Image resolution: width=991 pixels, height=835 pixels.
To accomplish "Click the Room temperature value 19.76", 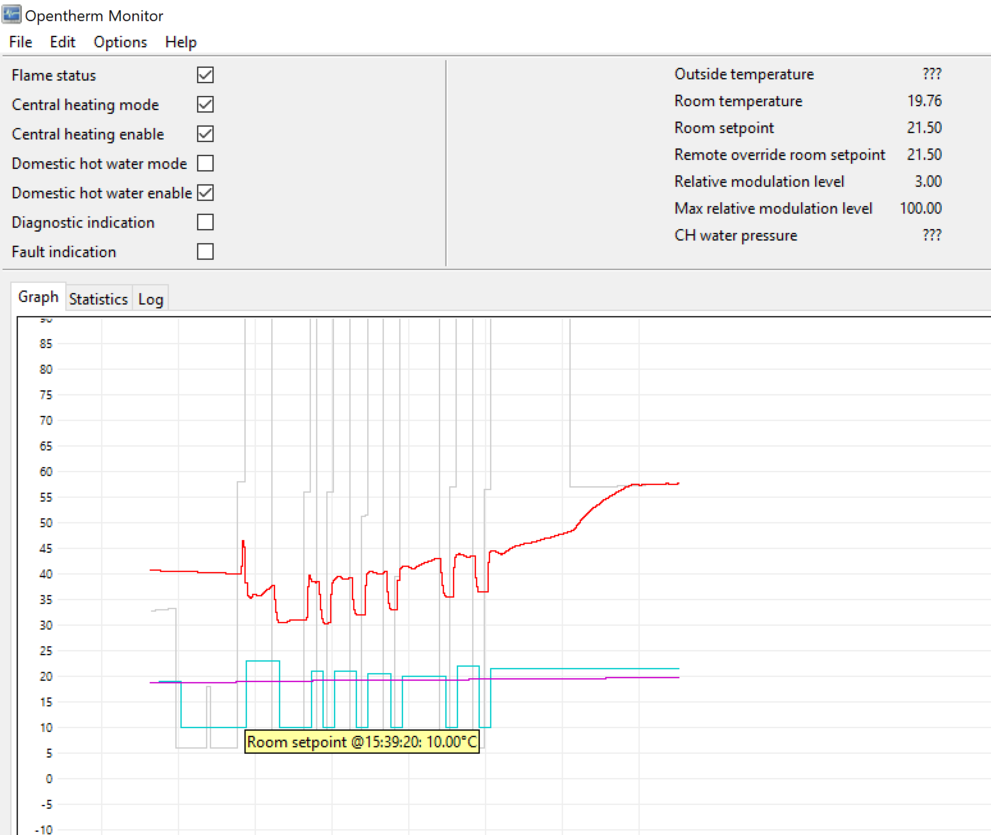I will (x=925, y=101).
